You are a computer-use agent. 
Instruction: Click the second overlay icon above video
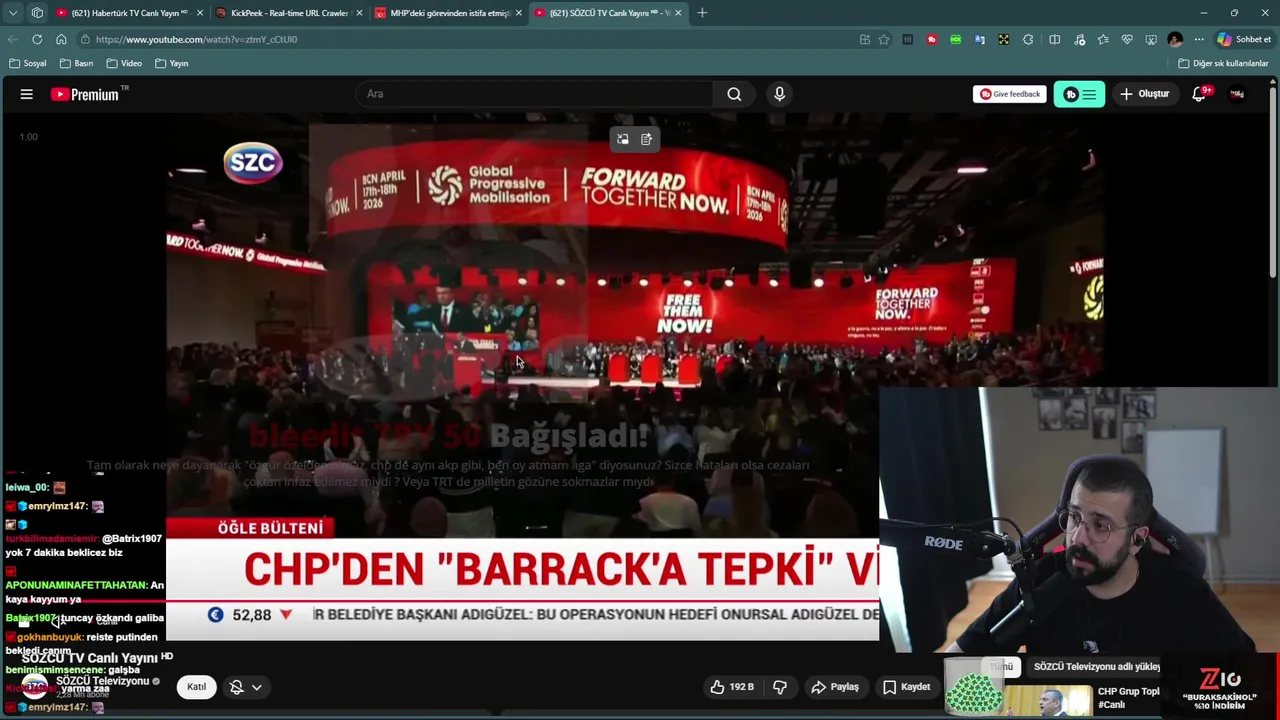(x=646, y=140)
